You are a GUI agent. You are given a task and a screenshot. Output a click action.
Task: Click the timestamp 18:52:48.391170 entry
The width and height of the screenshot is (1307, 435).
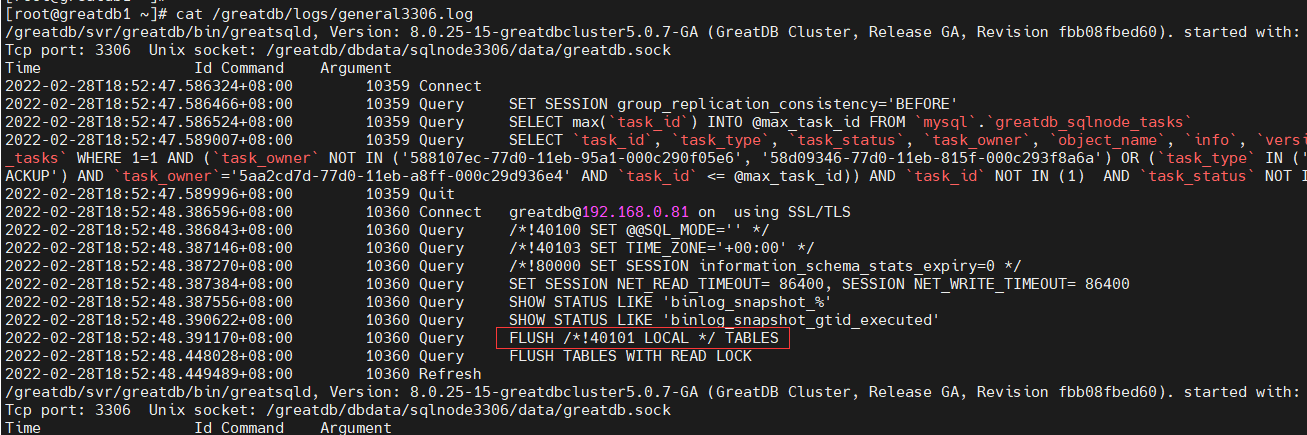(x=148, y=338)
